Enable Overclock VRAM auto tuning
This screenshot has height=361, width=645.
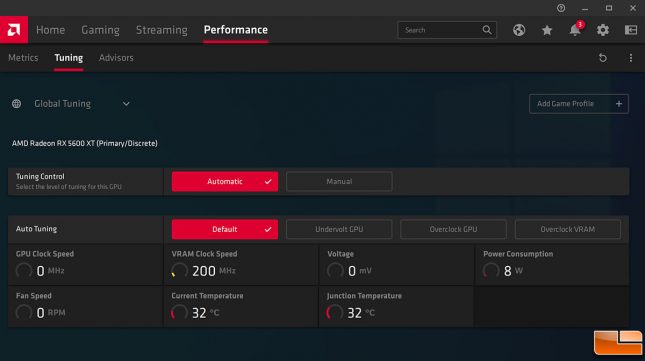568,229
